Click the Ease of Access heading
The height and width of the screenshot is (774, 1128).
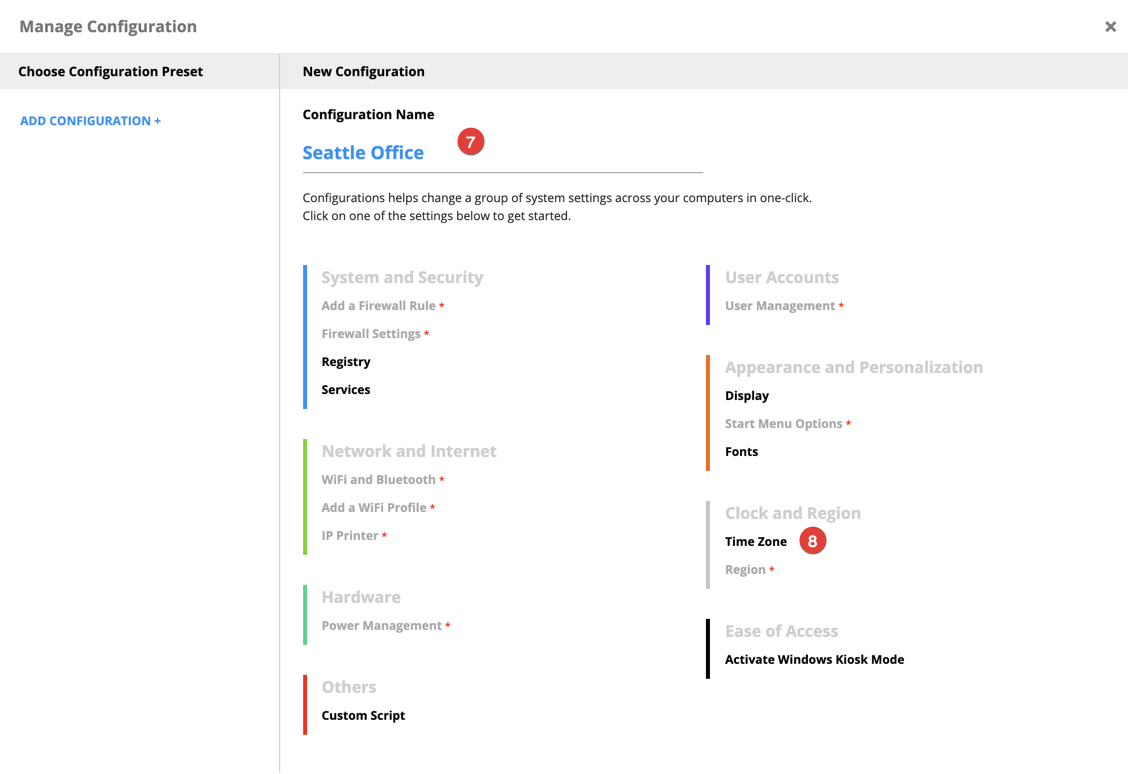click(x=781, y=632)
